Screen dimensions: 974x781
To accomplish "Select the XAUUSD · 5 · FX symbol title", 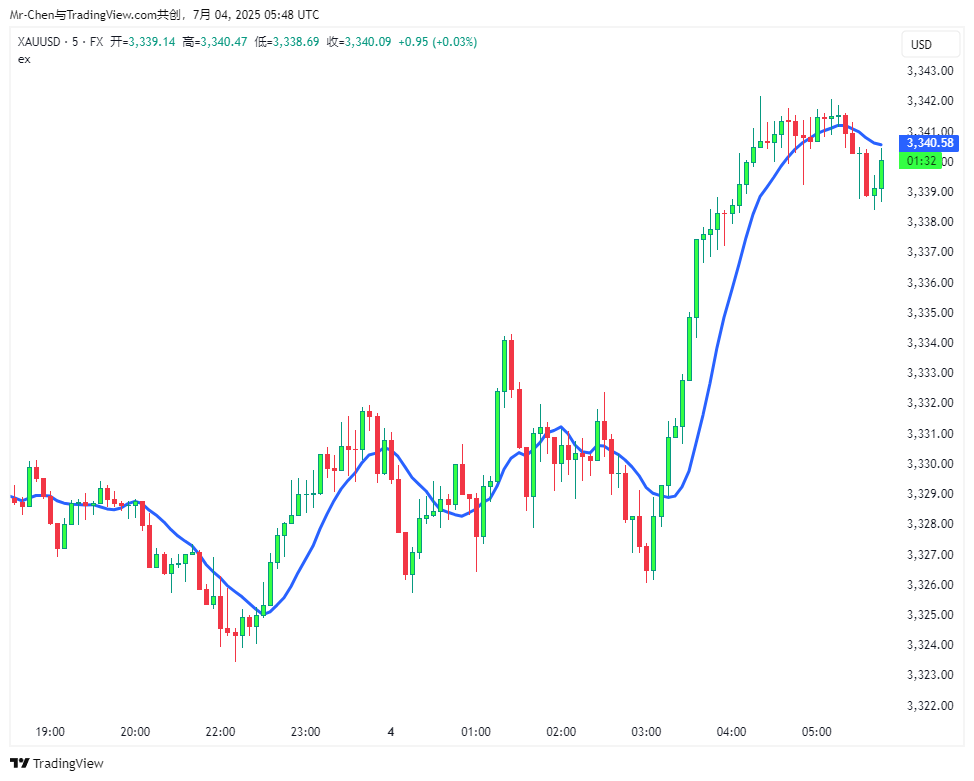I will click(60, 42).
